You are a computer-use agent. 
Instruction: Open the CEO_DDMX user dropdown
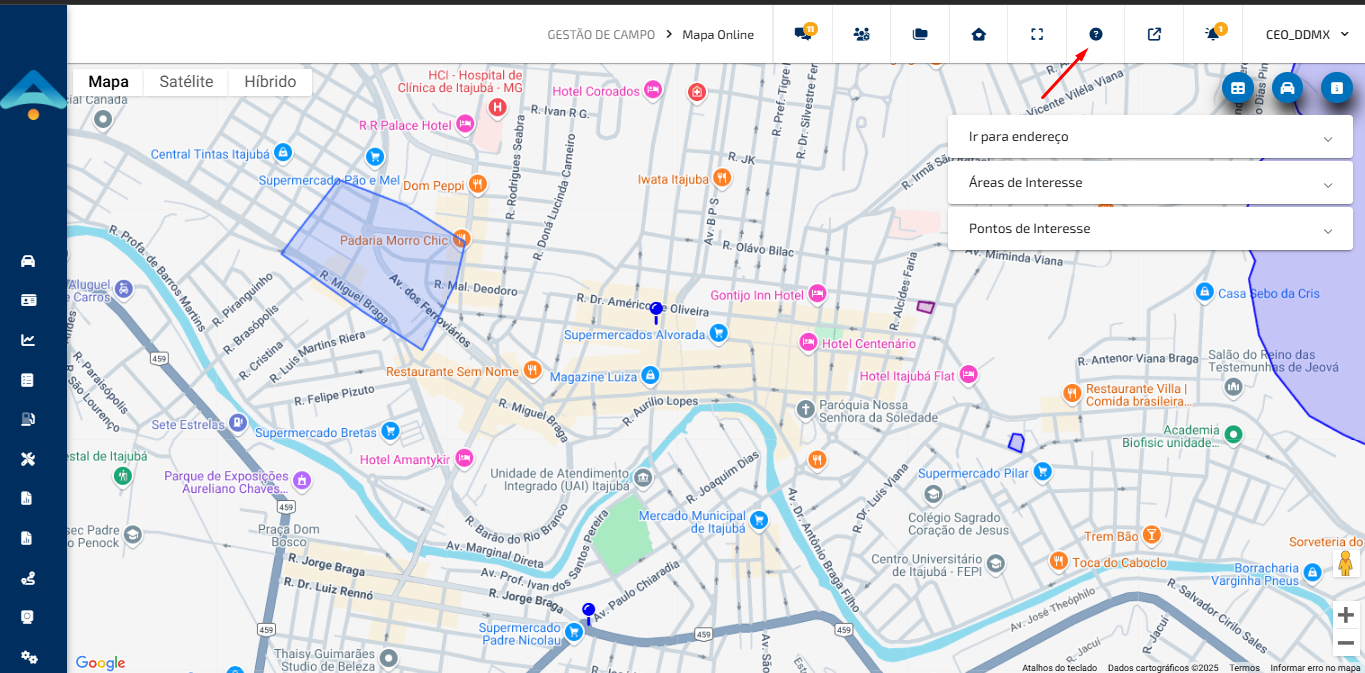(1307, 34)
